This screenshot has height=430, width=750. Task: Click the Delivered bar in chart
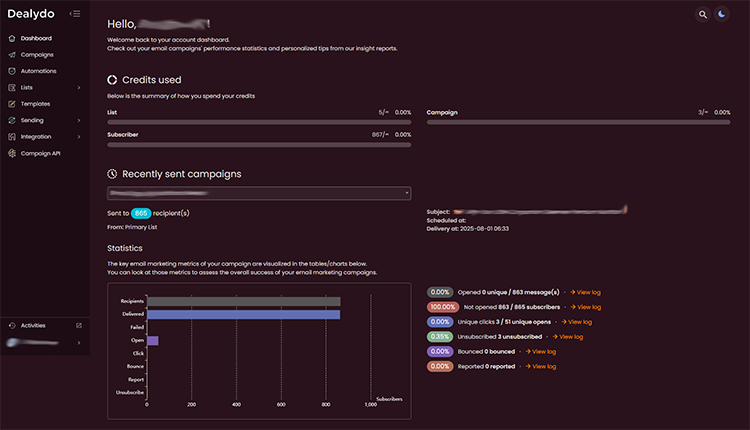244,314
